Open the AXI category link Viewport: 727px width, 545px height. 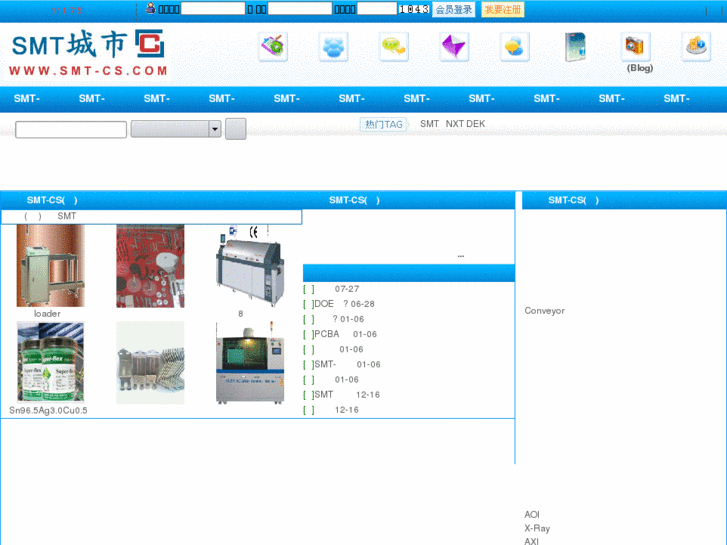coord(531,541)
